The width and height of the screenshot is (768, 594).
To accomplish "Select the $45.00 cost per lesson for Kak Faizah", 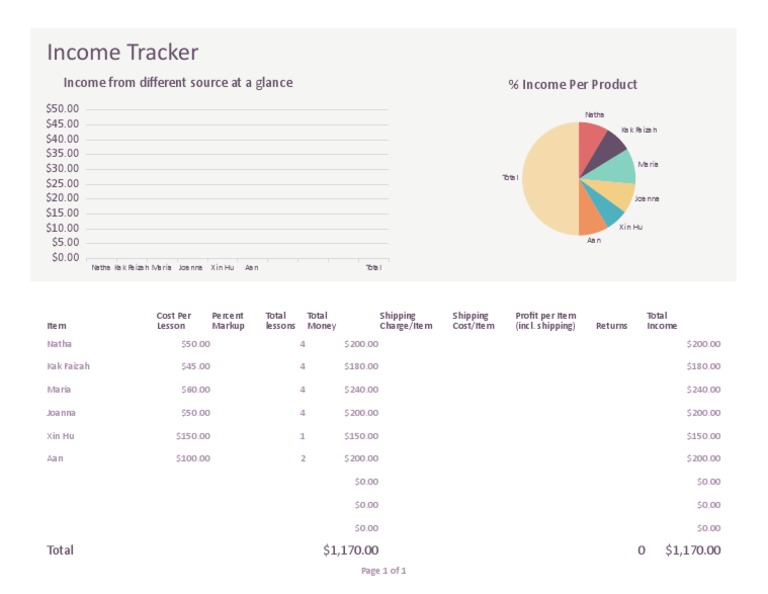I will tap(195, 366).
